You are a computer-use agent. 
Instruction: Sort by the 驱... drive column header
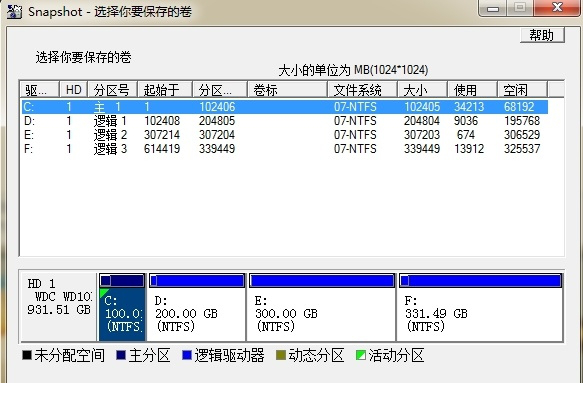point(39,90)
